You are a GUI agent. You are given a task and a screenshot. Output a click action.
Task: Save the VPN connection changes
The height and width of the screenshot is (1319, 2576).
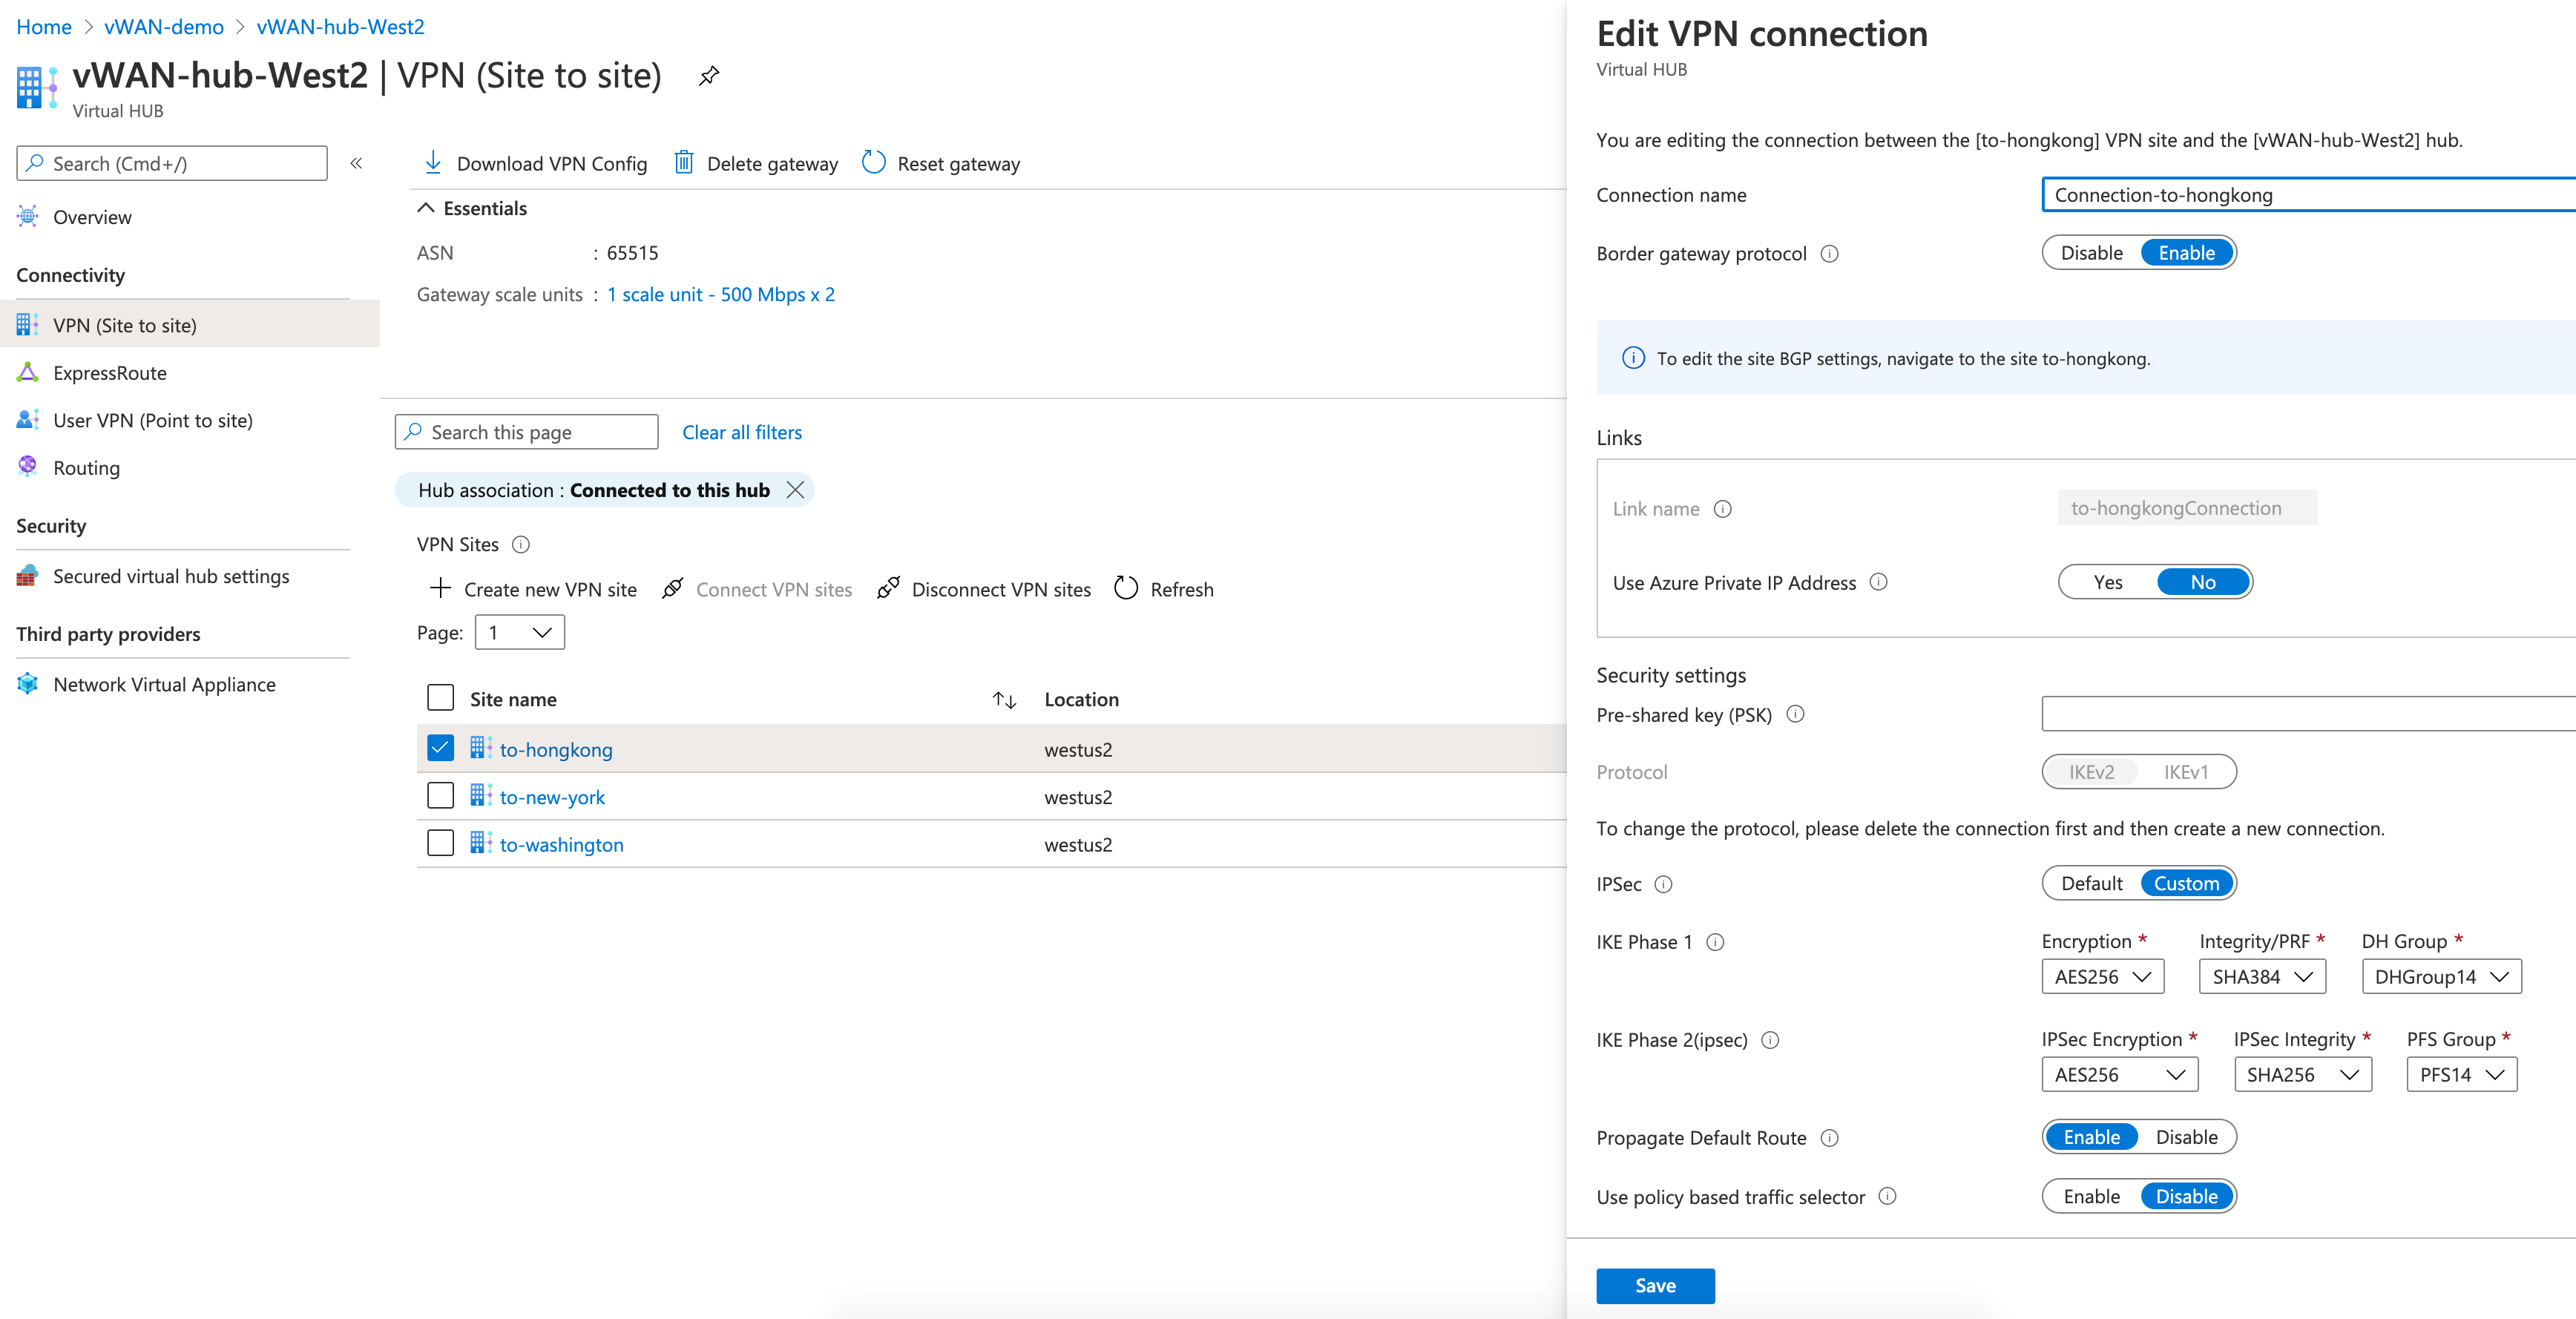[1655, 1286]
